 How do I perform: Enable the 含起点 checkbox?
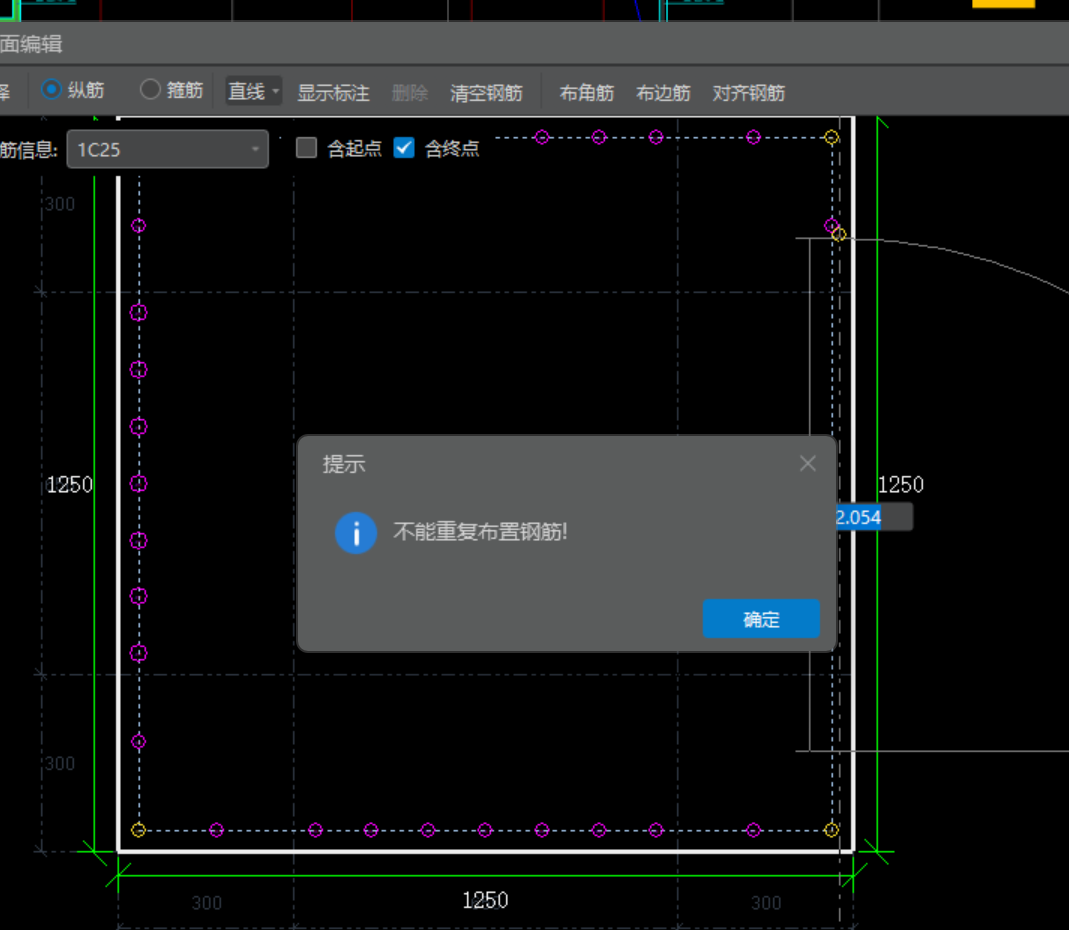307,148
